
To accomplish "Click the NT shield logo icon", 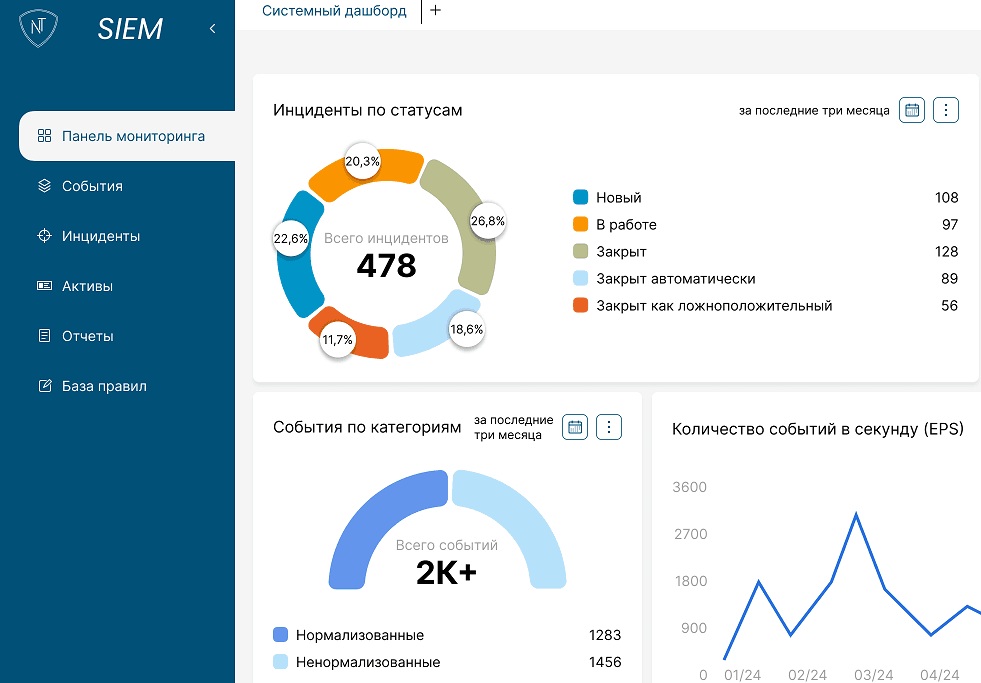I will [39, 29].
